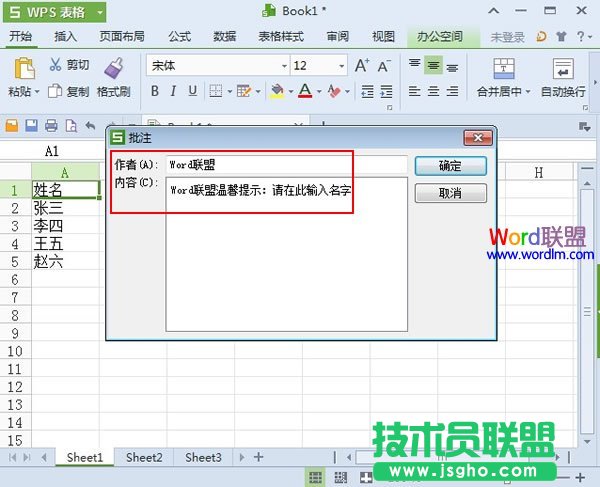The image size is (600, 487).
Task: Select the Format Painter brush
Action: [x=114, y=69]
